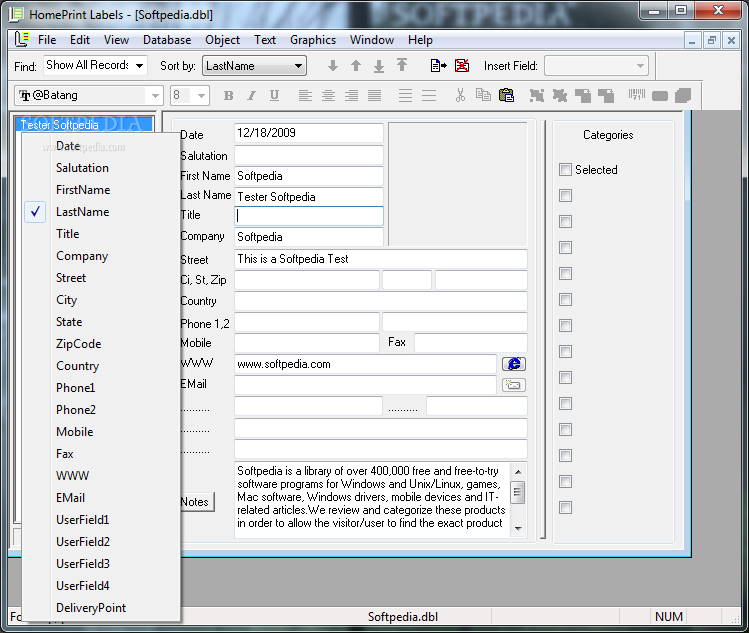
Task: Check the third checkbox under Selected
Action: 565,247
